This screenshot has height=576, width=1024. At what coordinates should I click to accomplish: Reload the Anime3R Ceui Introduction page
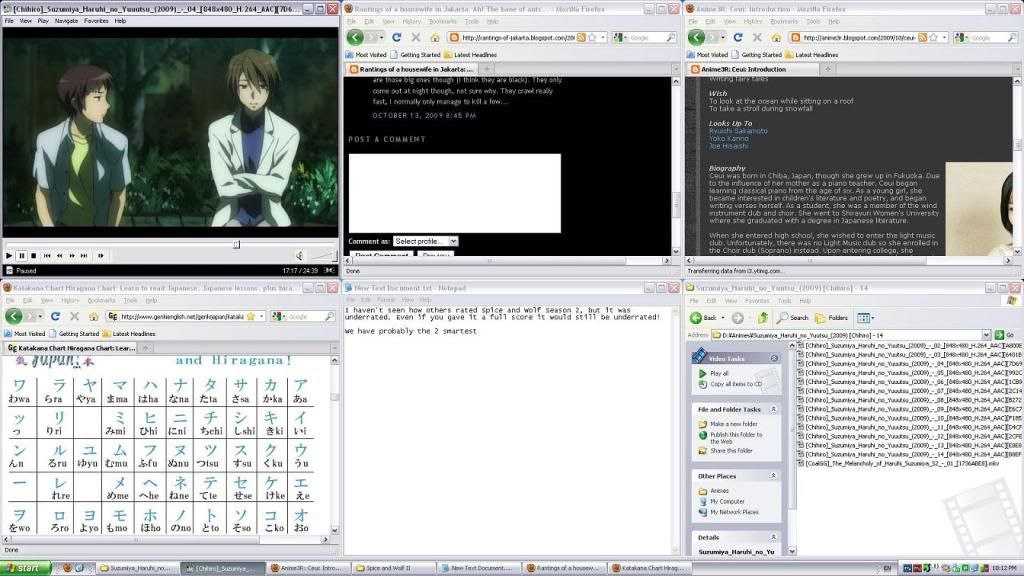pyautogui.click(x=738, y=38)
